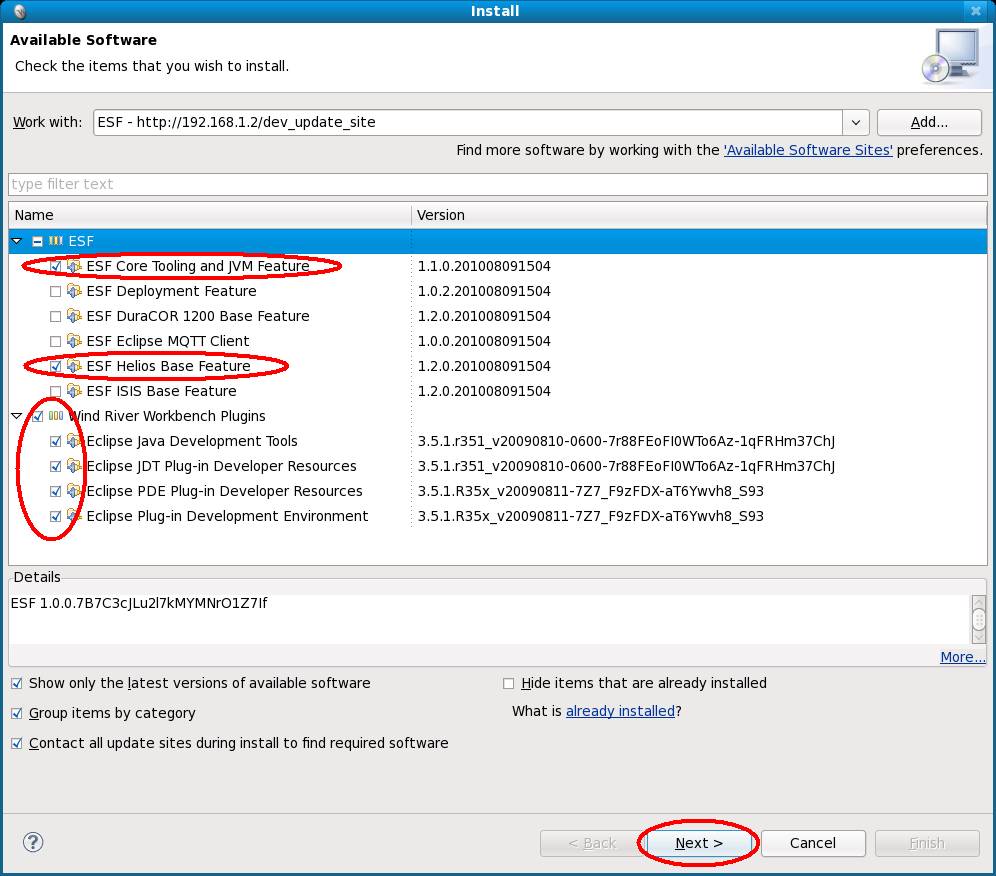Click the ESF Helios Base Feature icon
This screenshot has width=996, height=876.
click(x=74, y=366)
